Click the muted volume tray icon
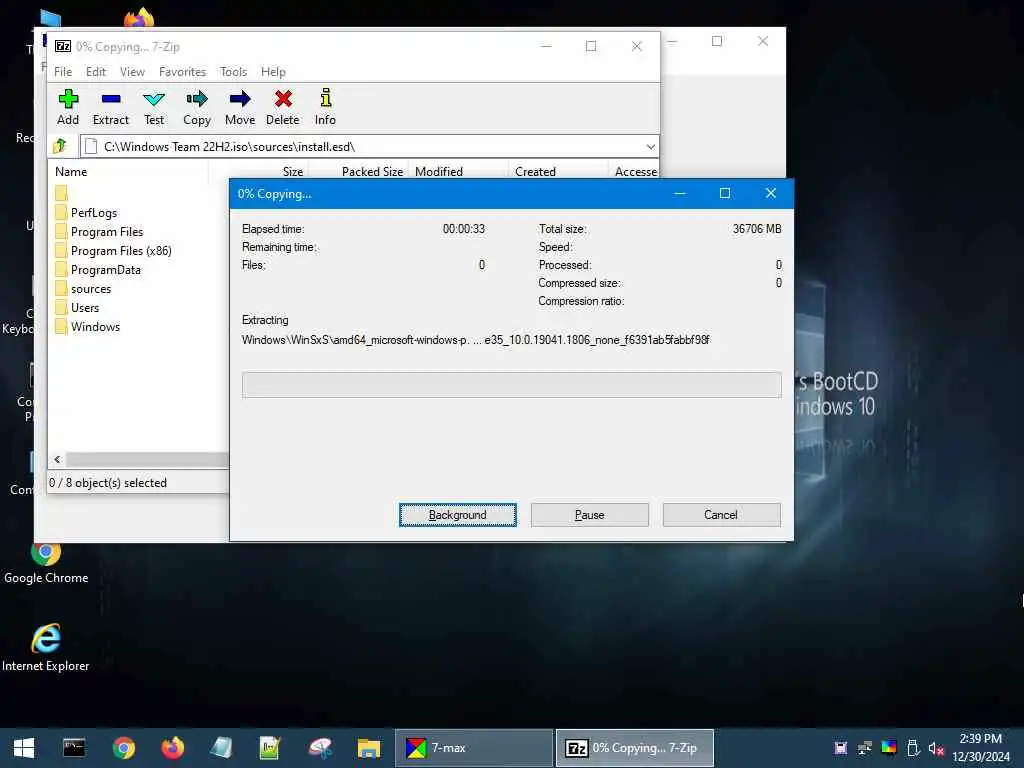This screenshot has height=768, width=1024. [936, 748]
